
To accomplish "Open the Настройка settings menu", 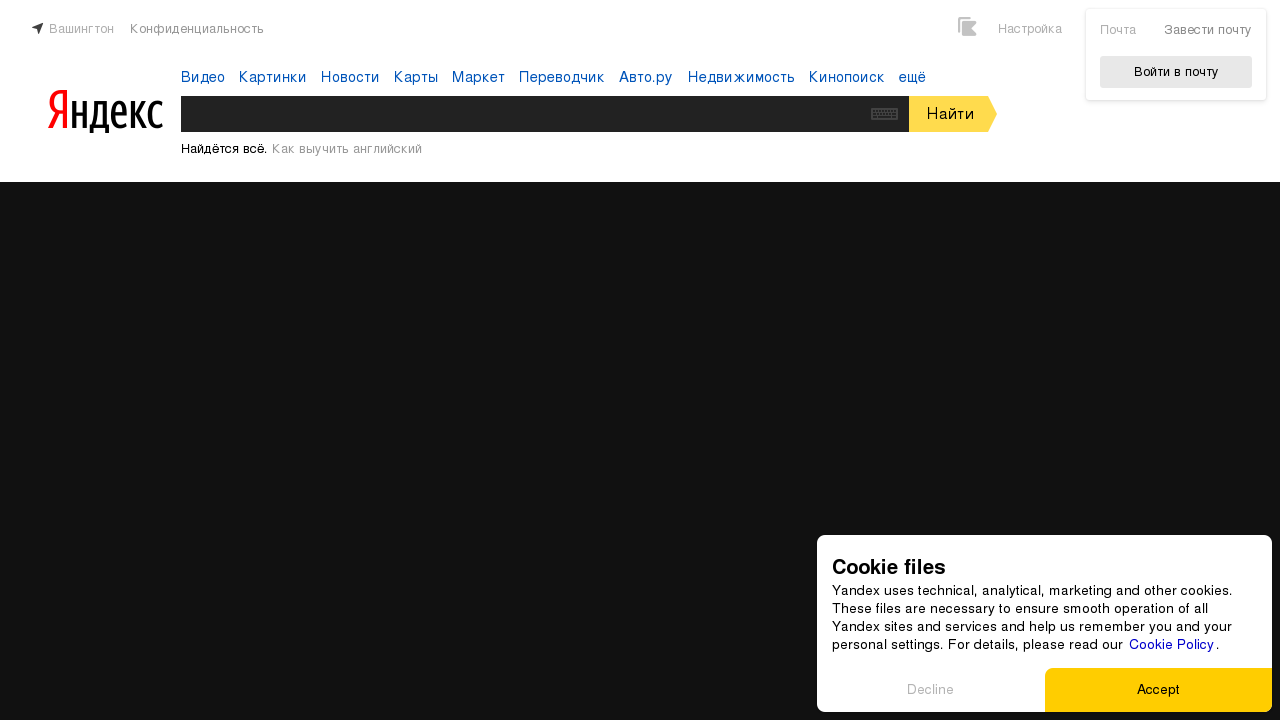I will (x=1030, y=29).
